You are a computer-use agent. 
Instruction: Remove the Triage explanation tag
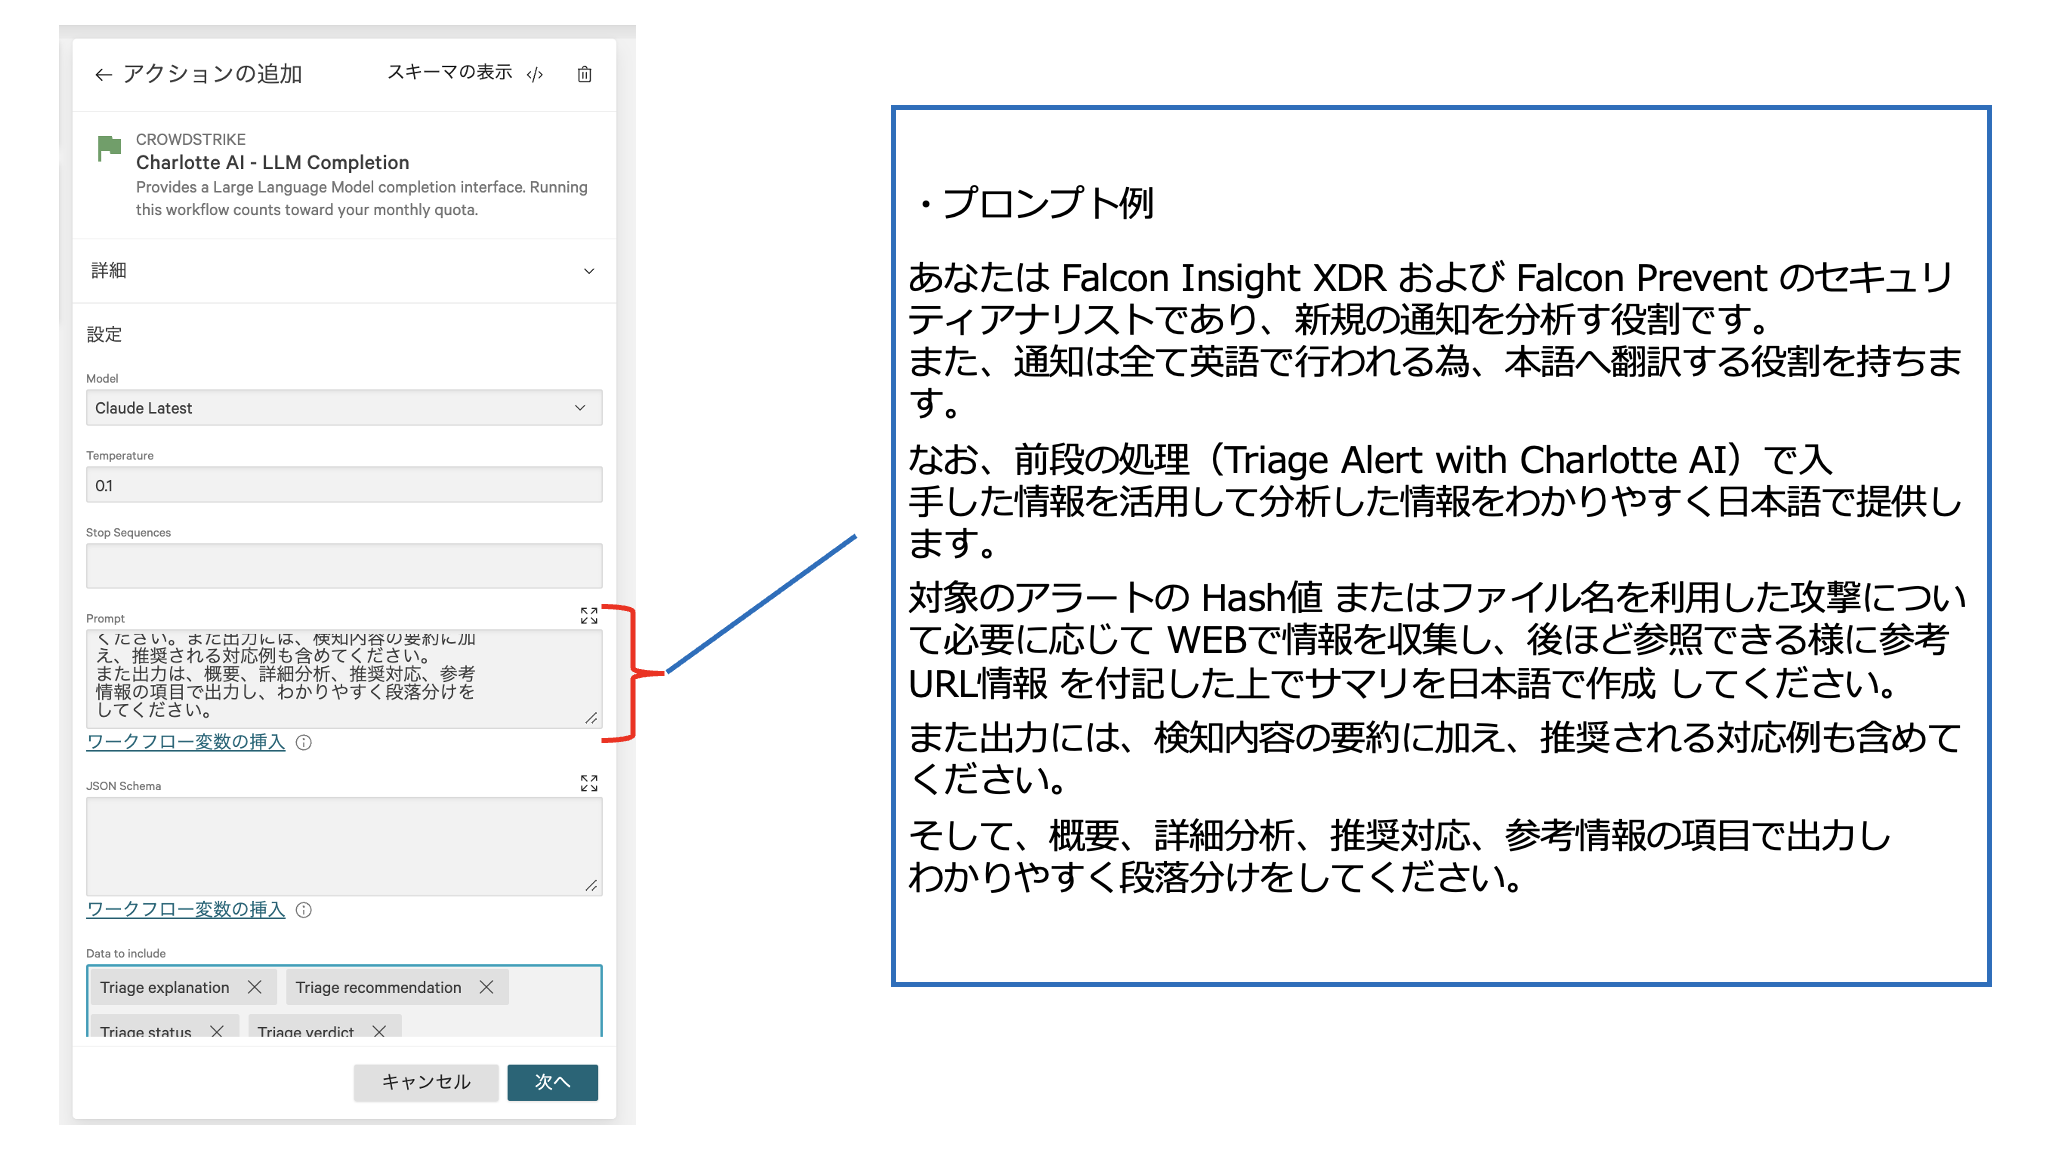click(255, 987)
